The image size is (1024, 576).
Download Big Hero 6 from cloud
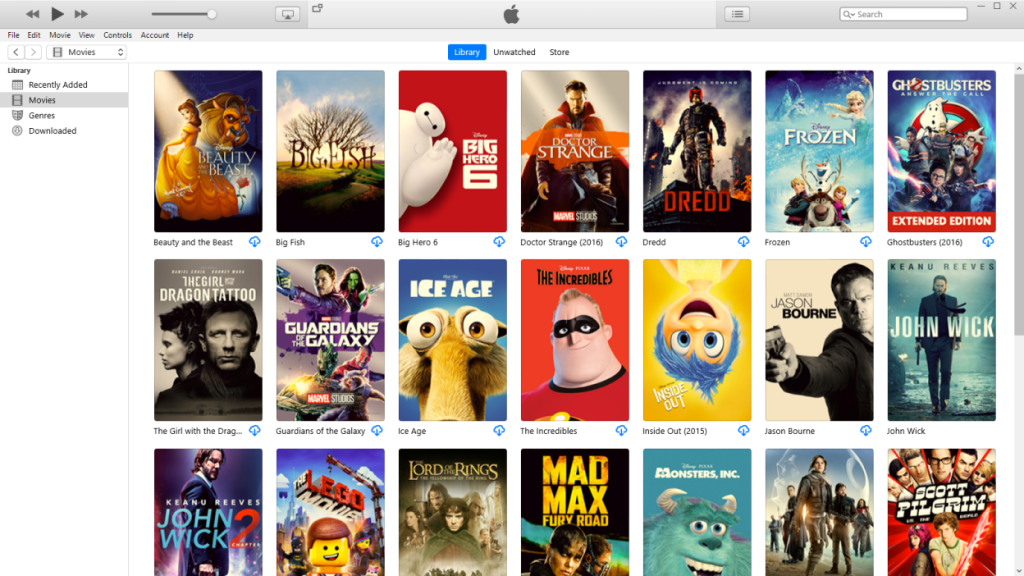(x=499, y=242)
